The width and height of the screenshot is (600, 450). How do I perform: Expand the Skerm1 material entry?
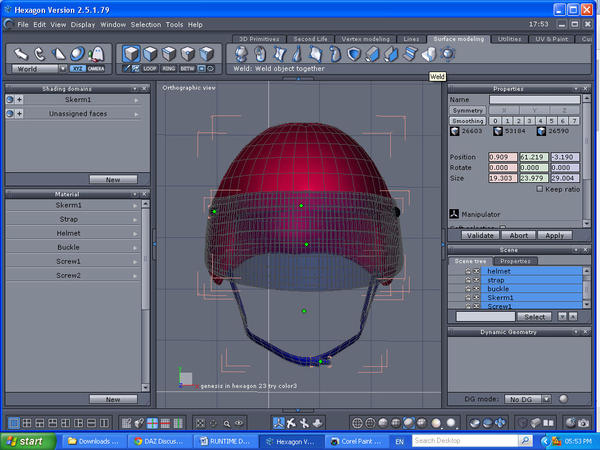click(x=134, y=205)
